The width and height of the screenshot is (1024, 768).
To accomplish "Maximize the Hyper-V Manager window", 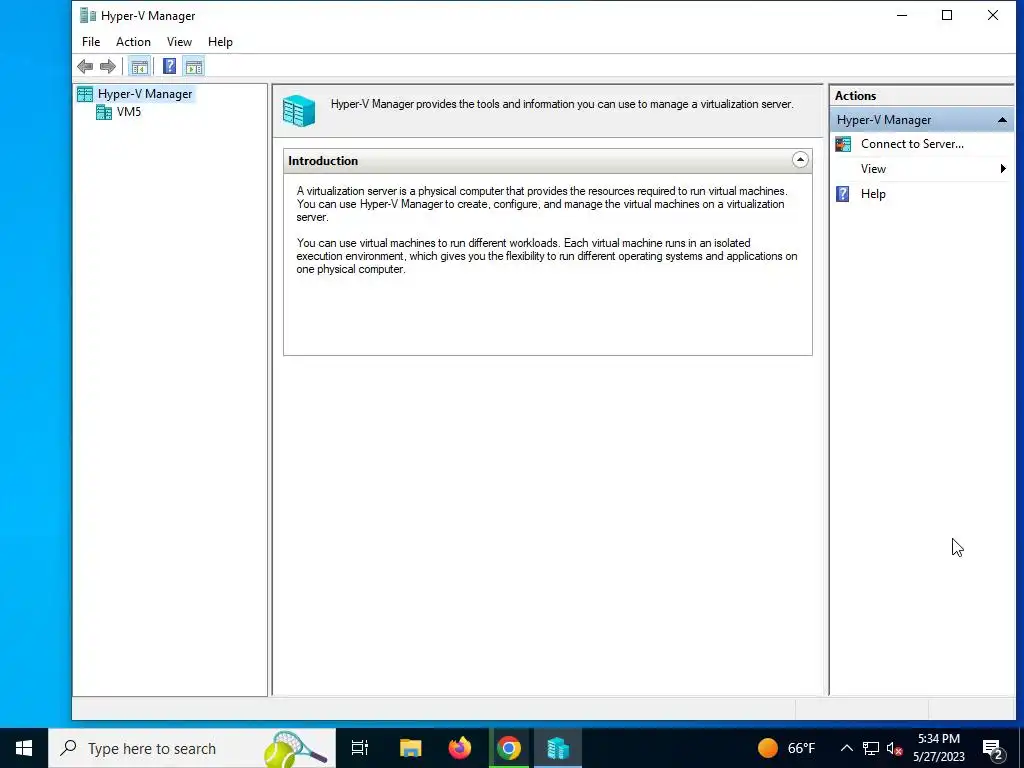I will [x=947, y=15].
